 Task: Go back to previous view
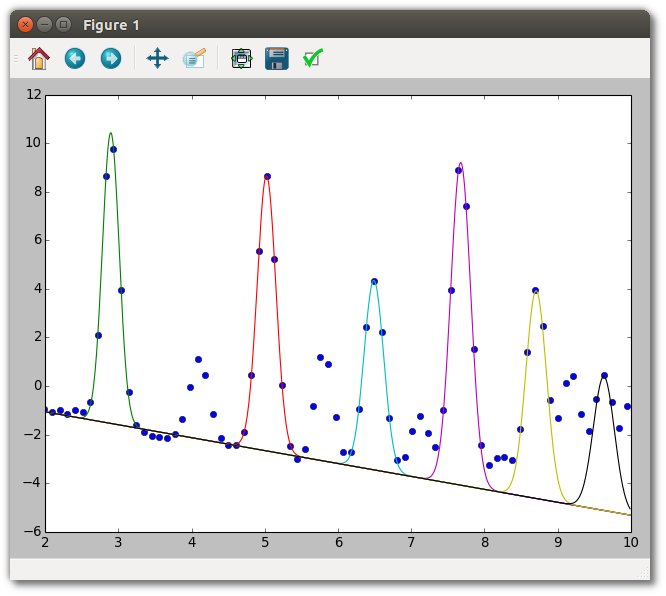(75, 58)
